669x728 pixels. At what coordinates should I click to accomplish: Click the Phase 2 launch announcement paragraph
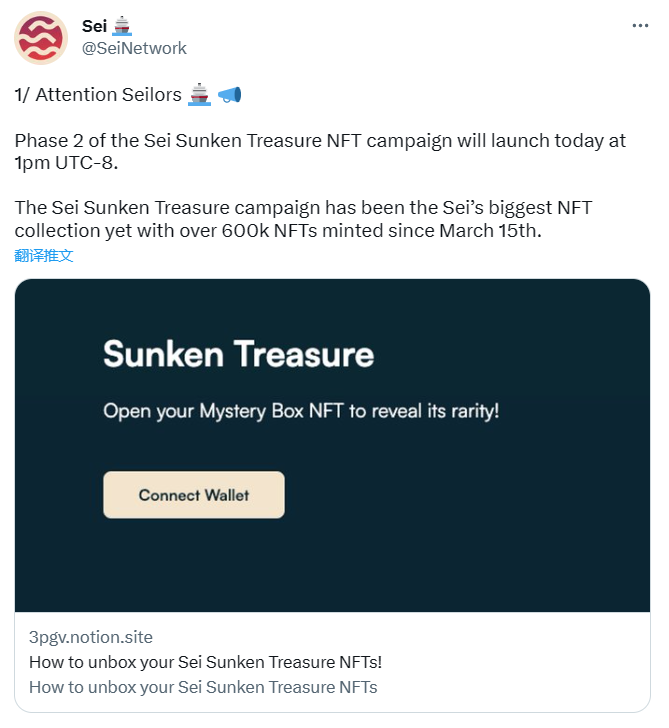[320, 151]
